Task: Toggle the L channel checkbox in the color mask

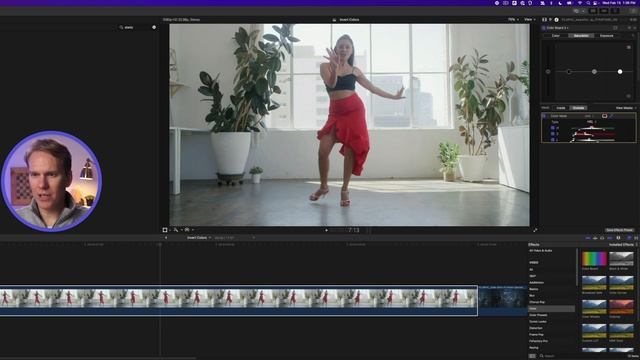Action: tap(553, 140)
